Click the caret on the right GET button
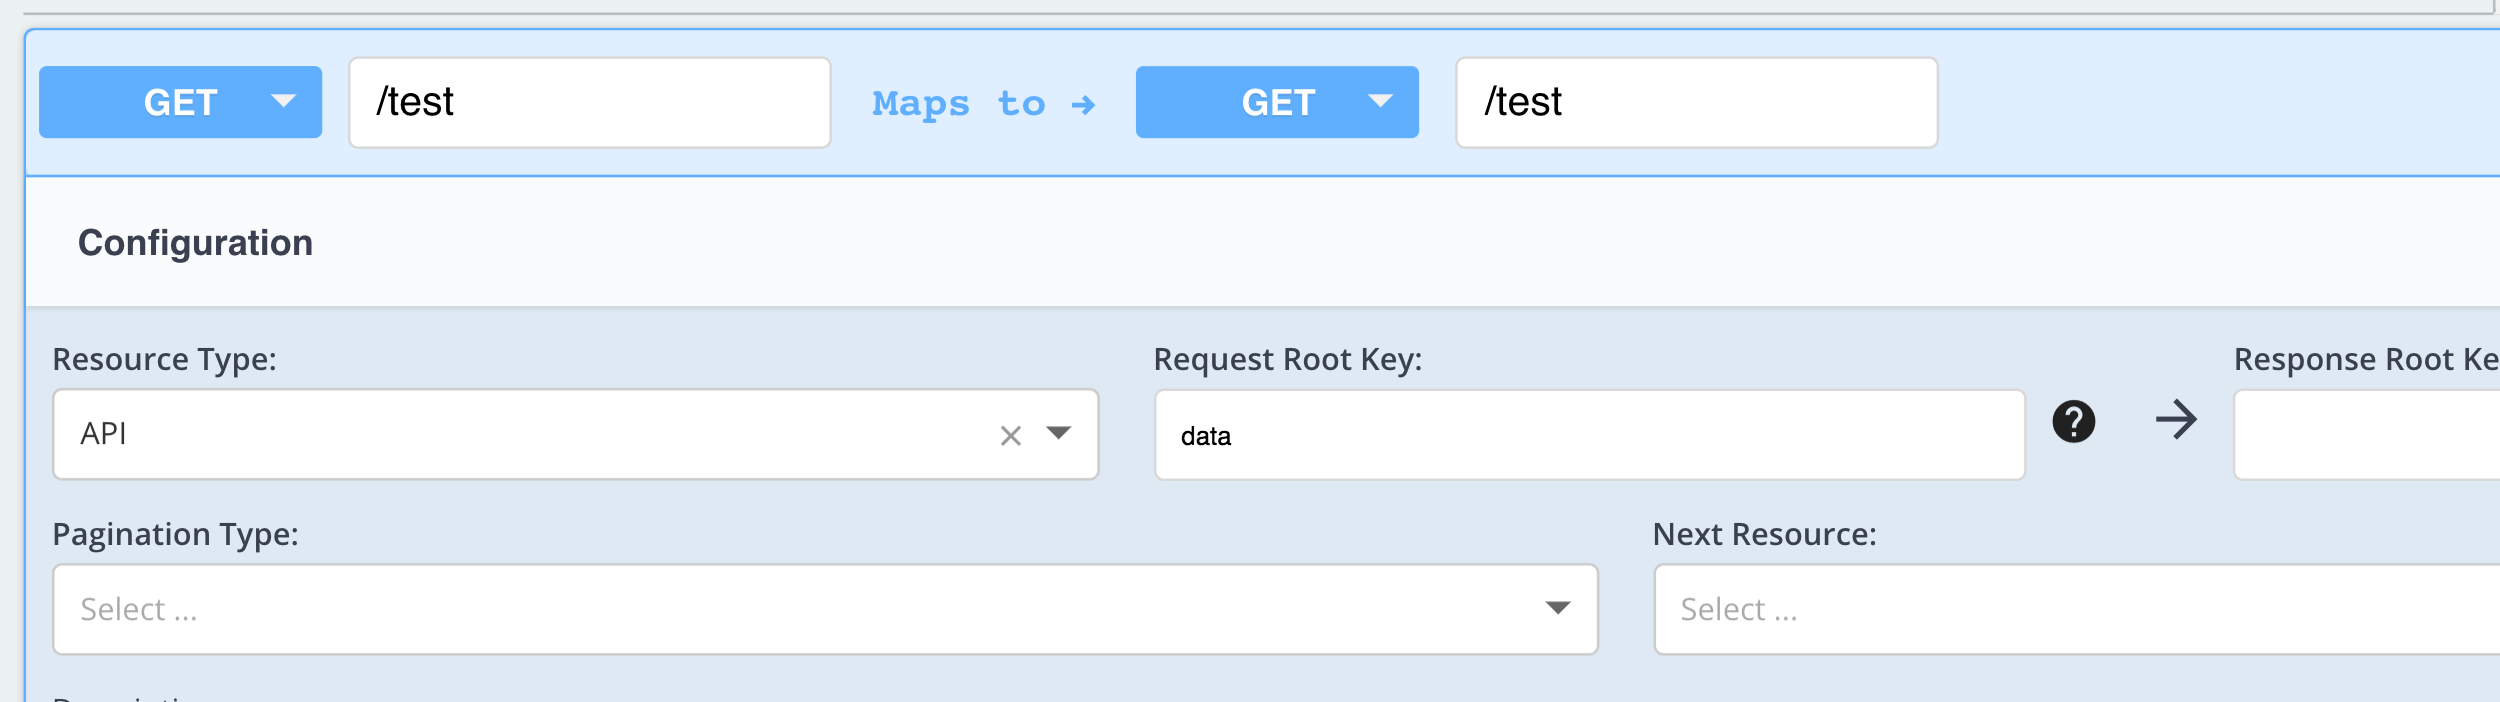The width and height of the screenshot is (2500, 702). (x=1380, y=102)
